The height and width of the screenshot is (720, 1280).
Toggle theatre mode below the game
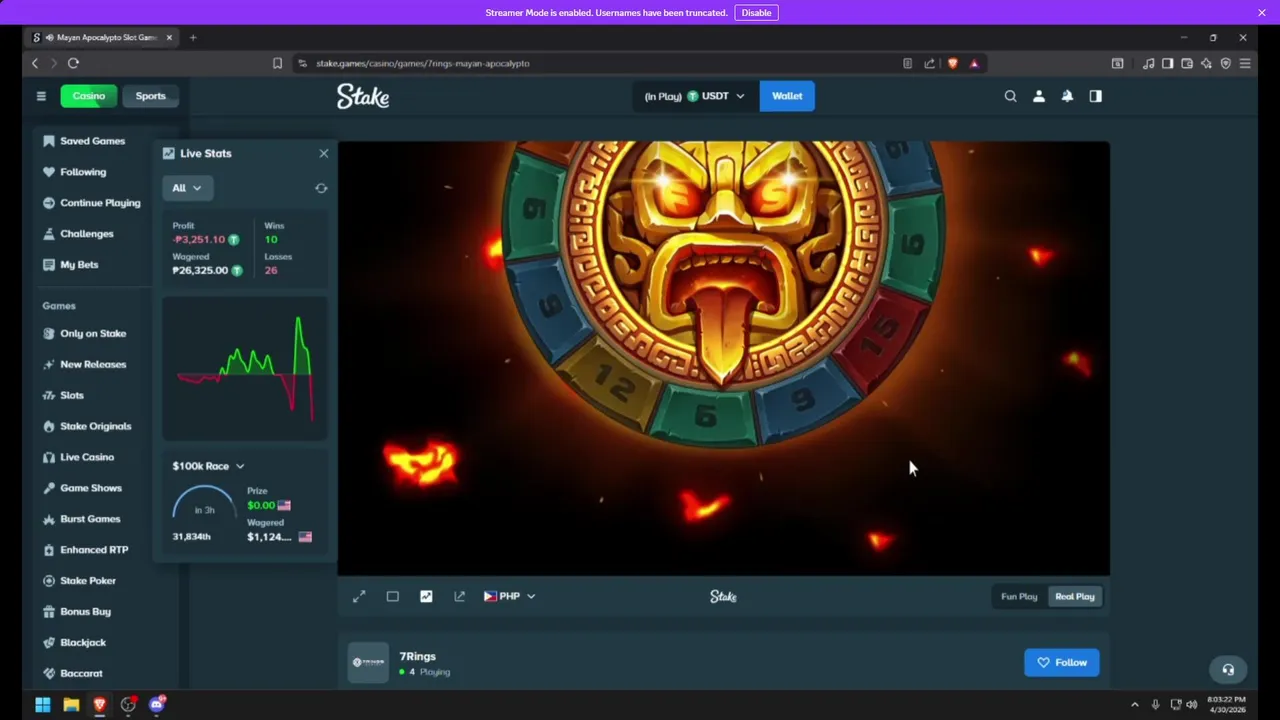coord(393,596)
